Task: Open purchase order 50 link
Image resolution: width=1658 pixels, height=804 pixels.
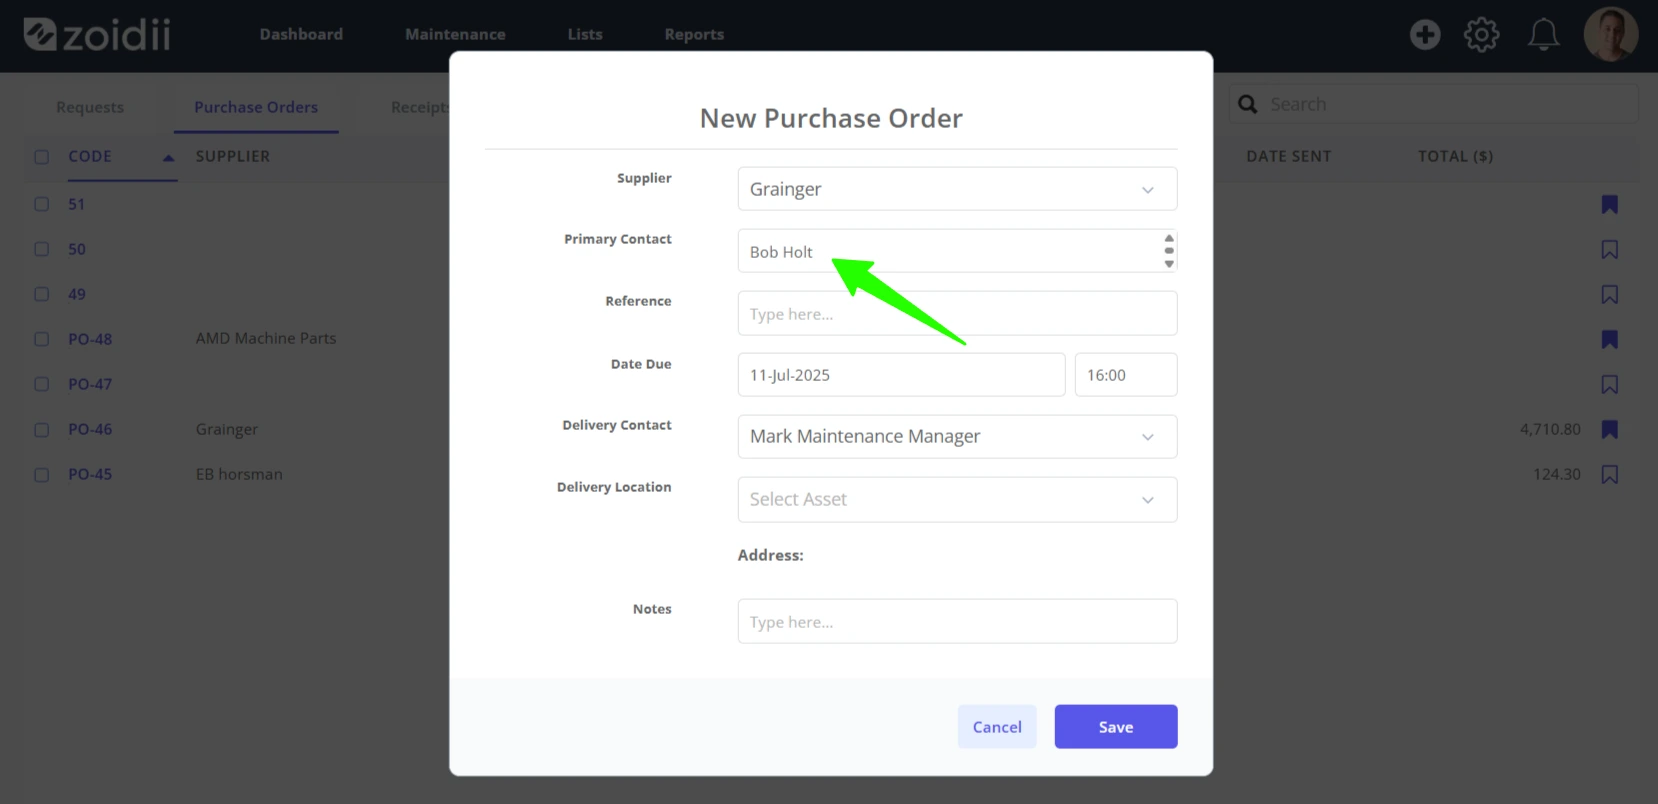Action: tap(77, 249)
